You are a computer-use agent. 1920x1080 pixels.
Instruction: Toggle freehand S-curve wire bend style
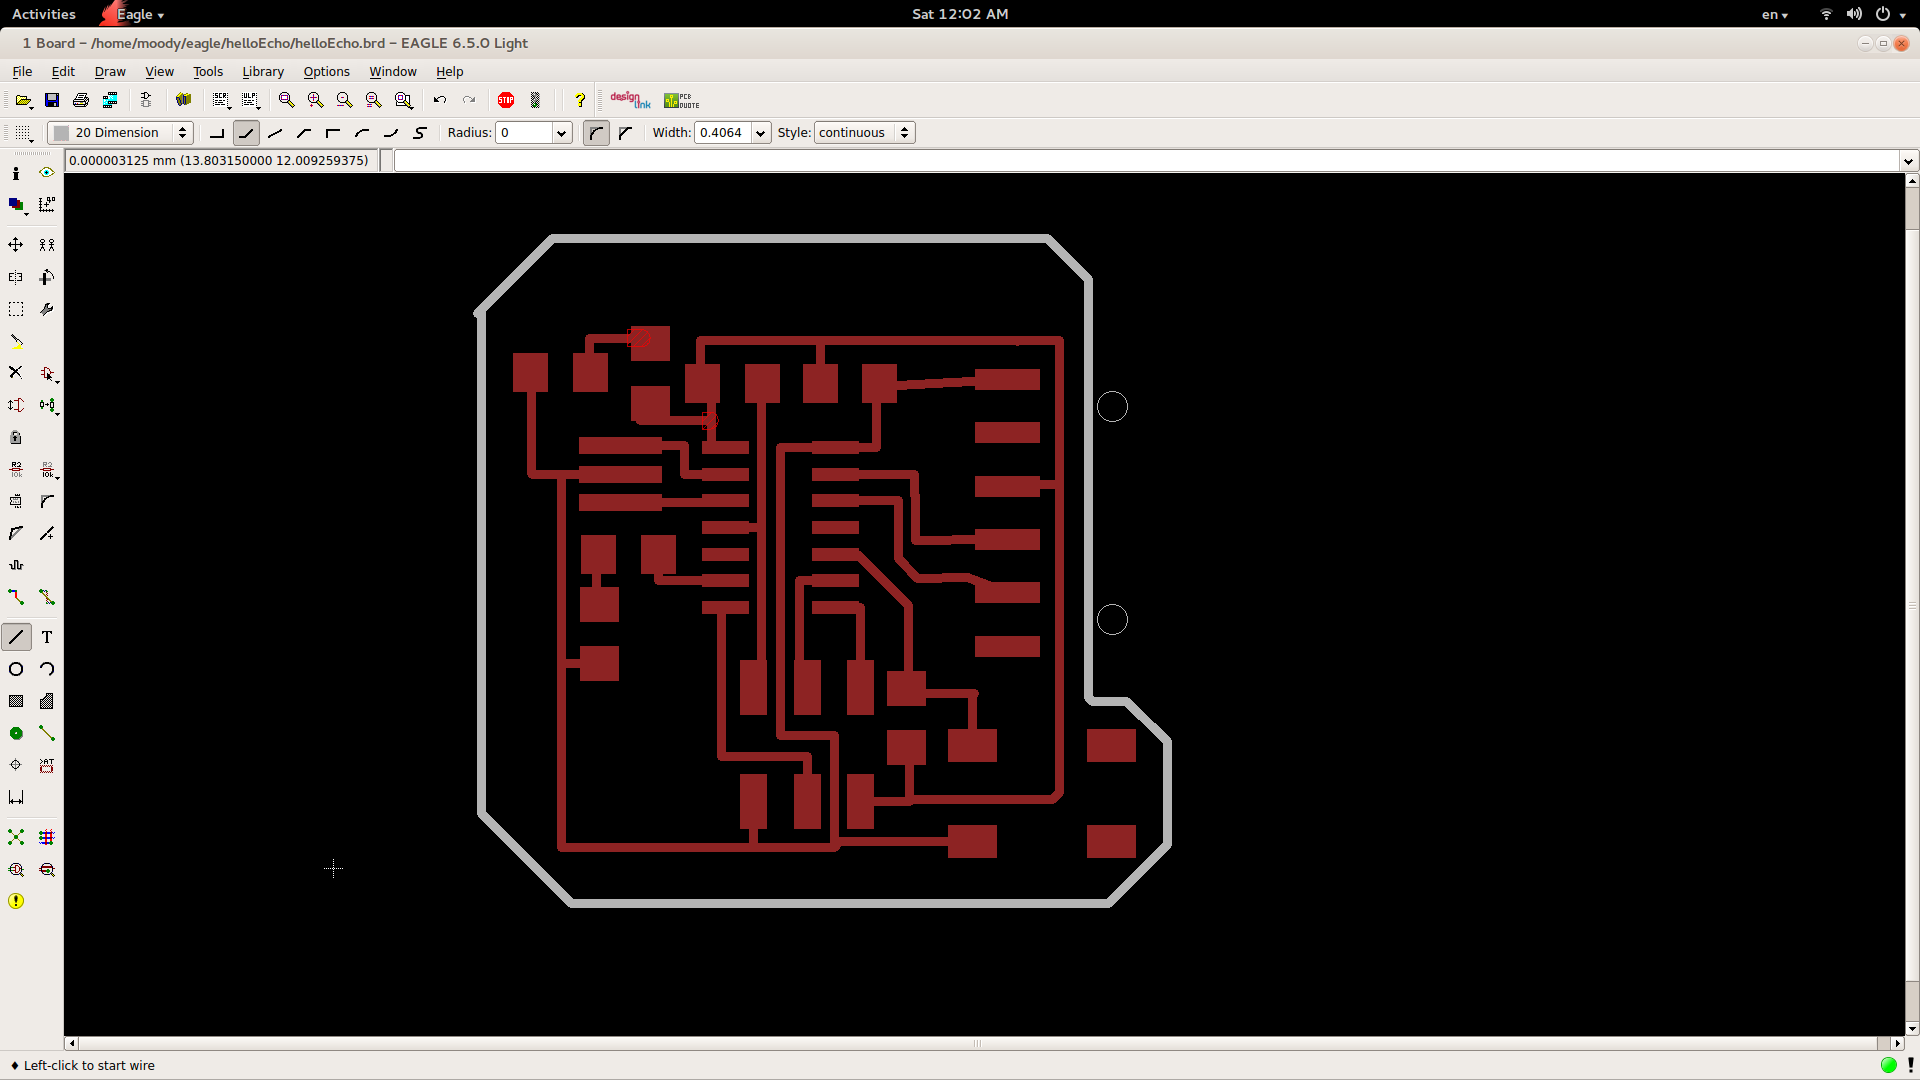[x=420, y=133]
